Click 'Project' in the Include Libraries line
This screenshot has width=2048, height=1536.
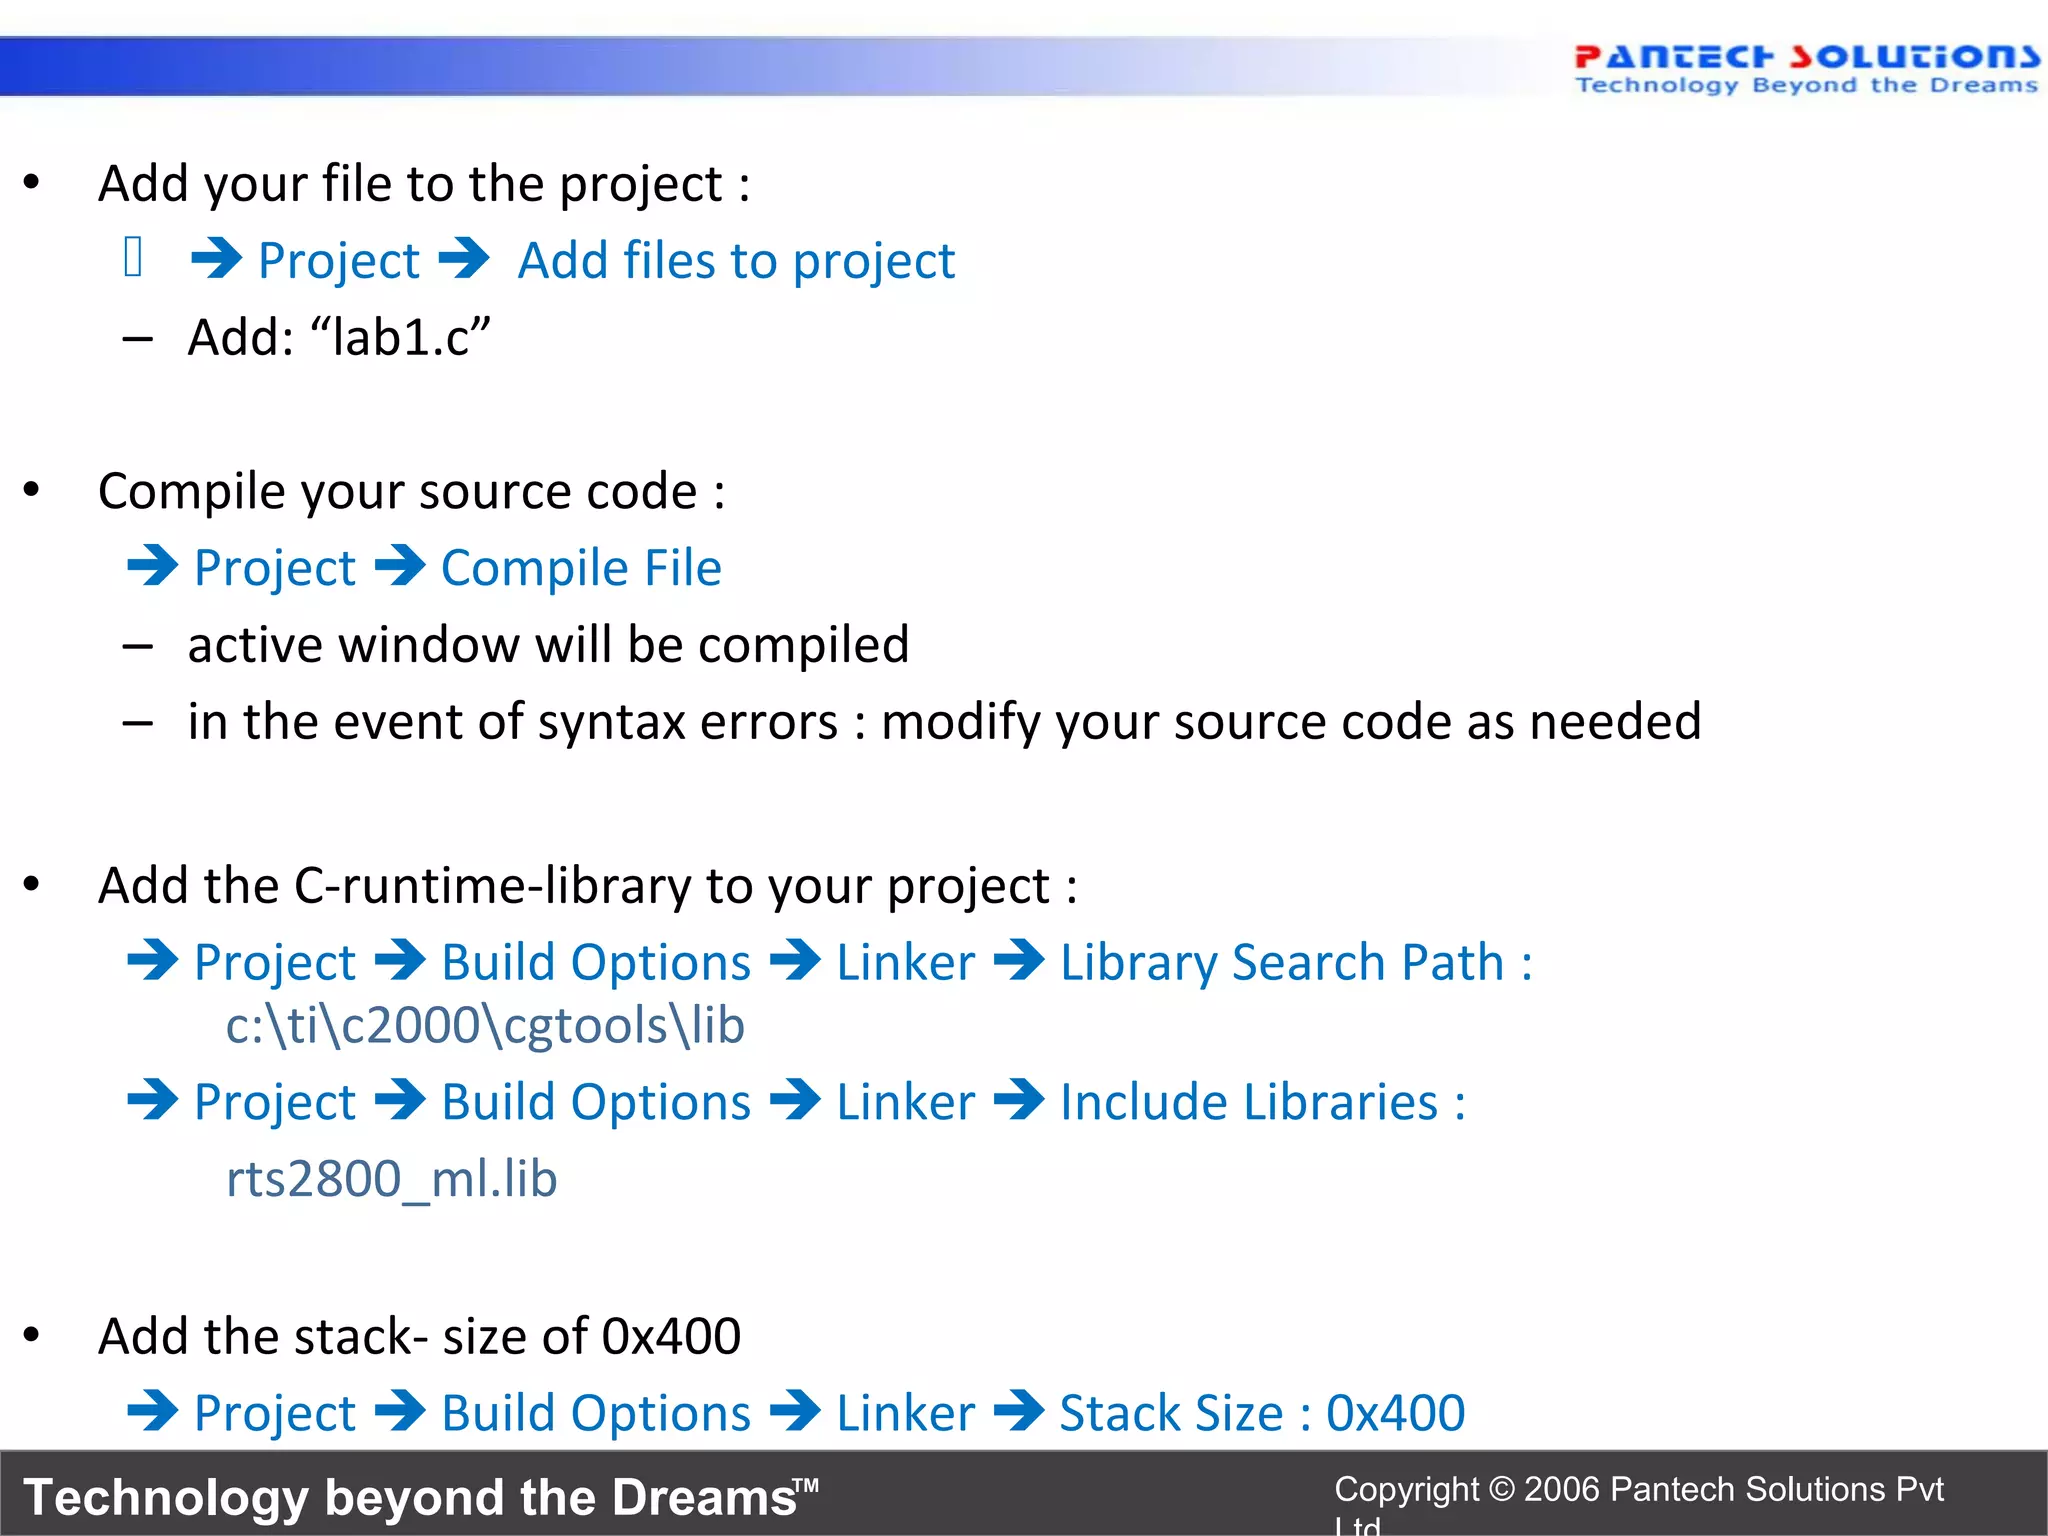(x=274, y=1102)
